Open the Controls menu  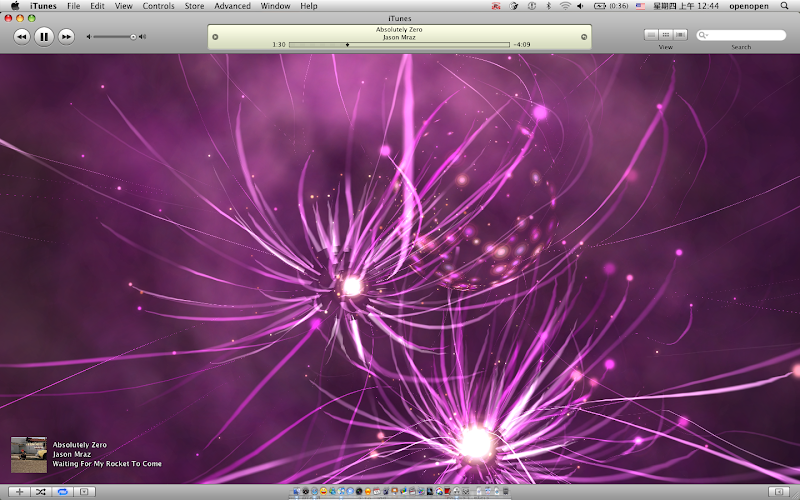pyautogui.click(x=158, y=6)
